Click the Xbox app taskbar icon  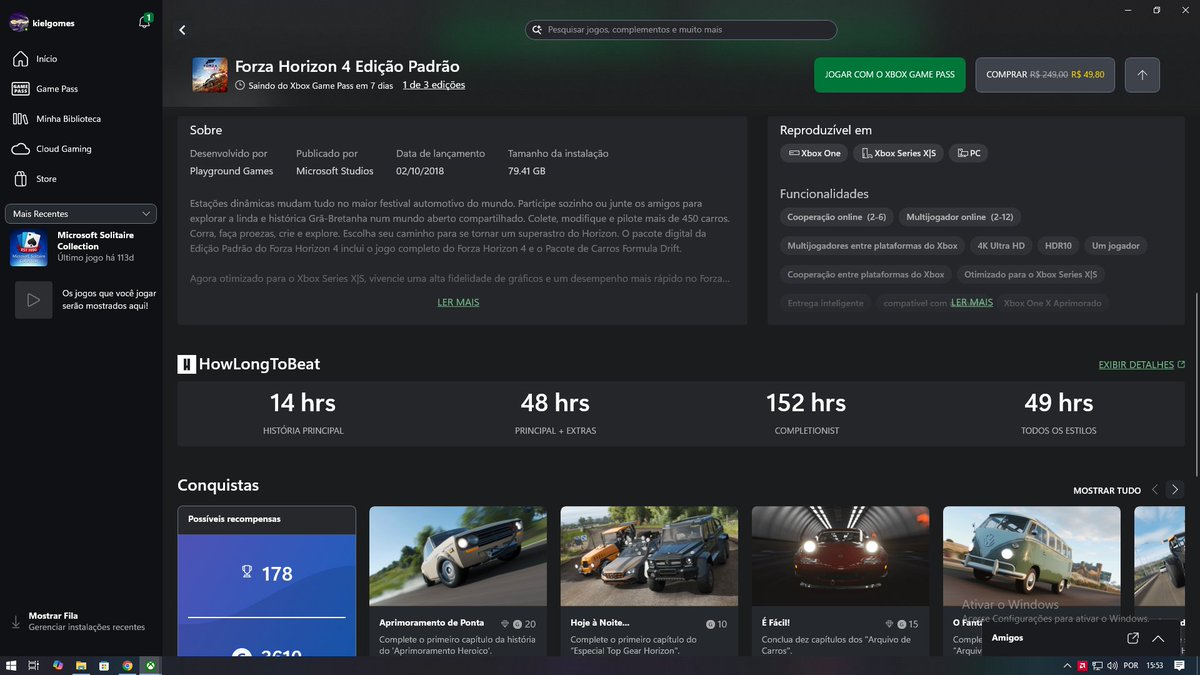[x=150, y=665]
